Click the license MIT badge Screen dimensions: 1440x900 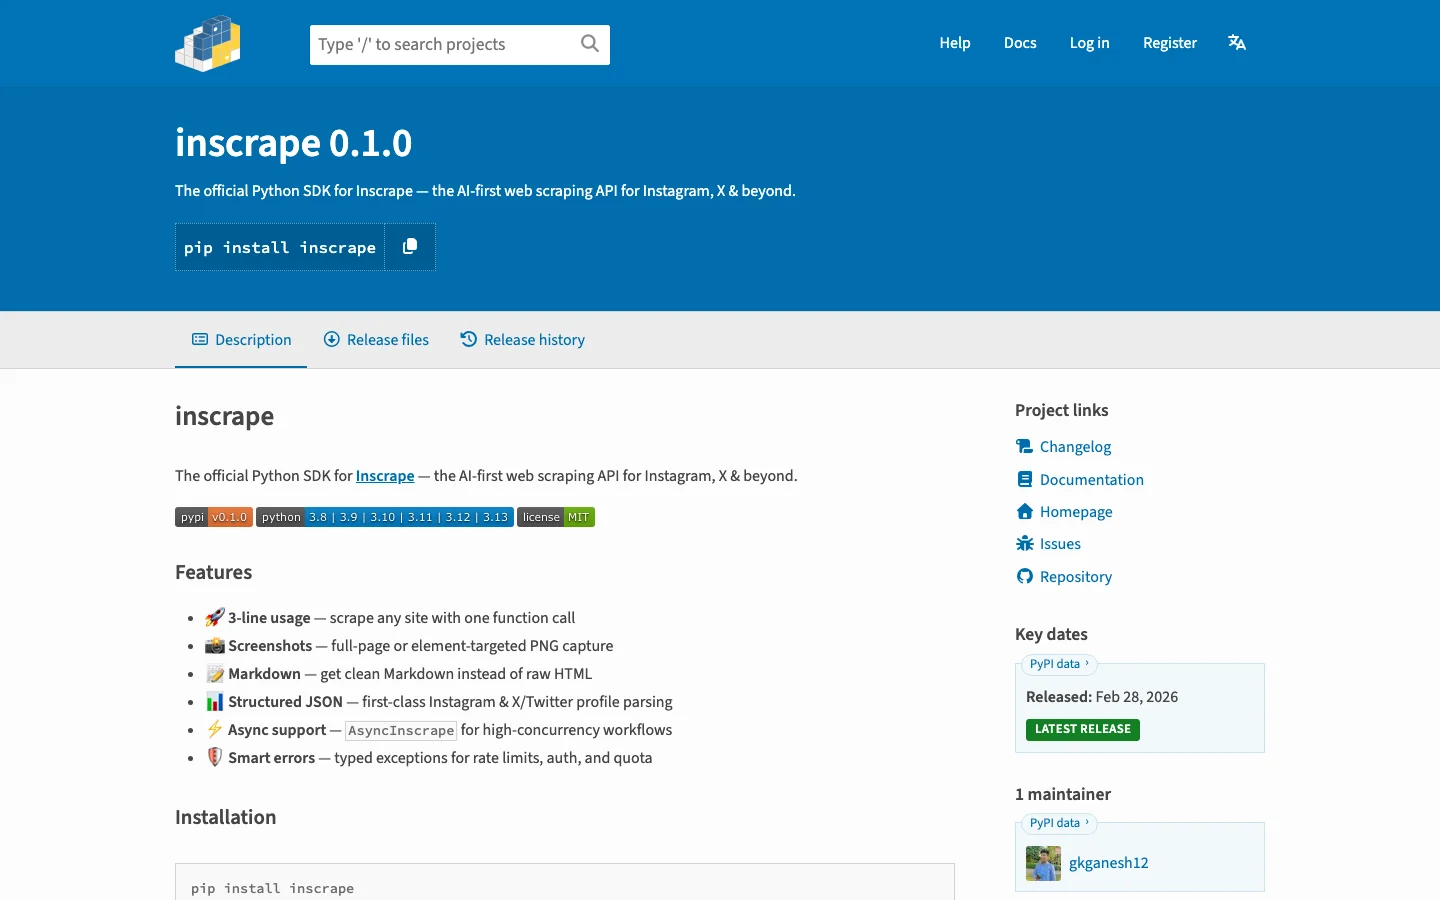point(556,517)
